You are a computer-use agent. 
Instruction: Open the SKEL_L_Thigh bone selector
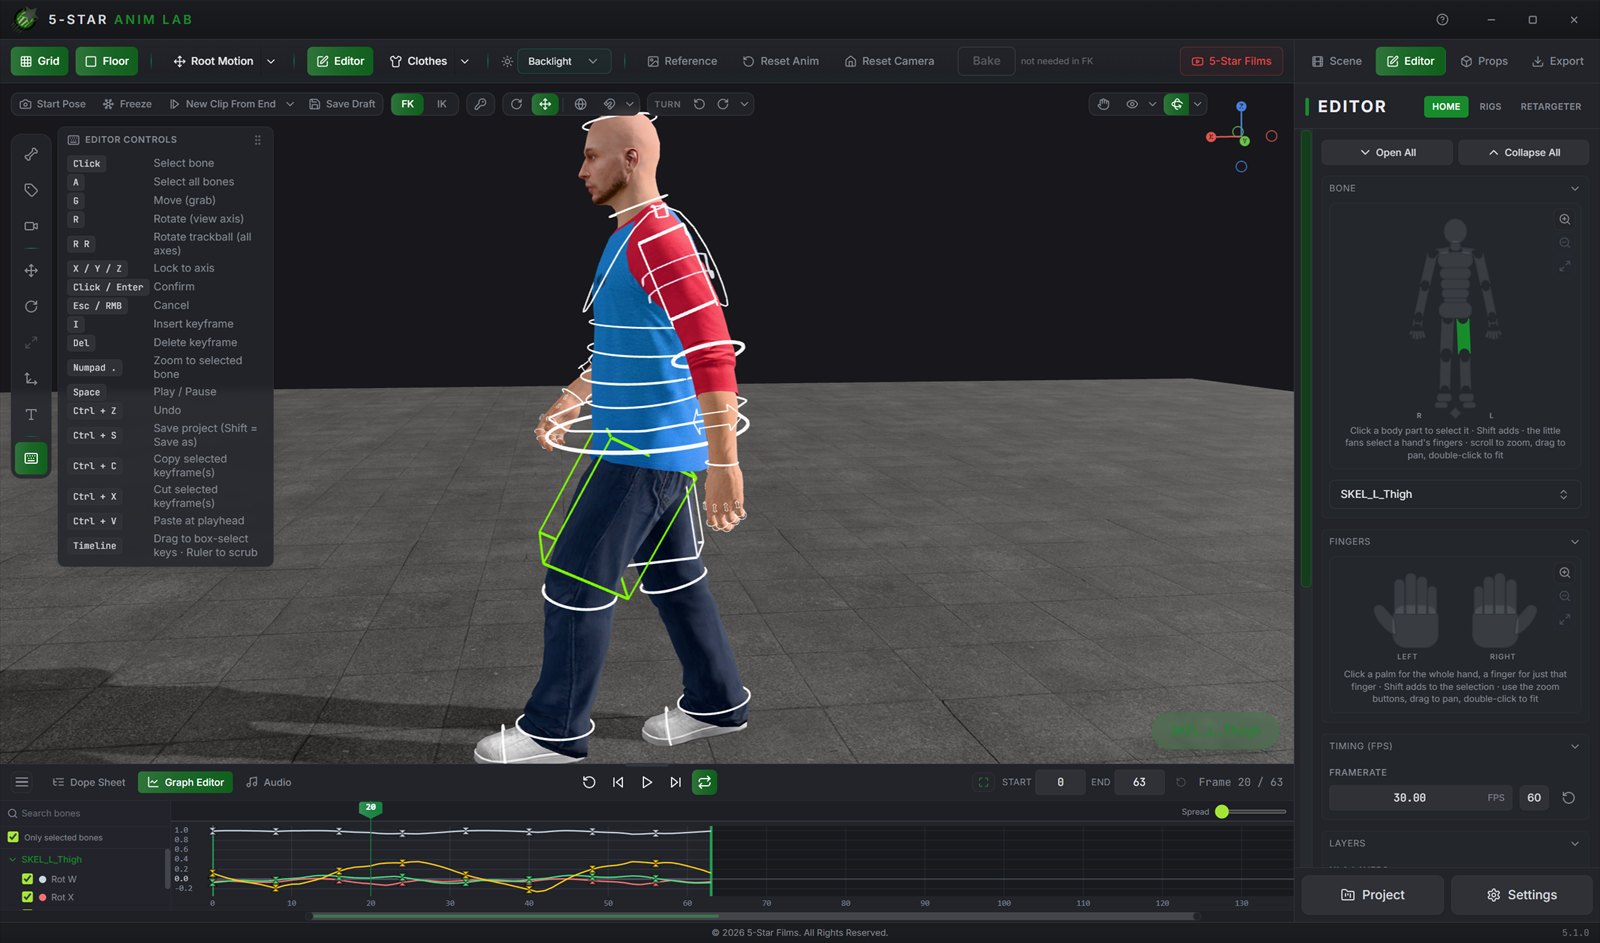pyautogui.click(x=1455, y=494)
